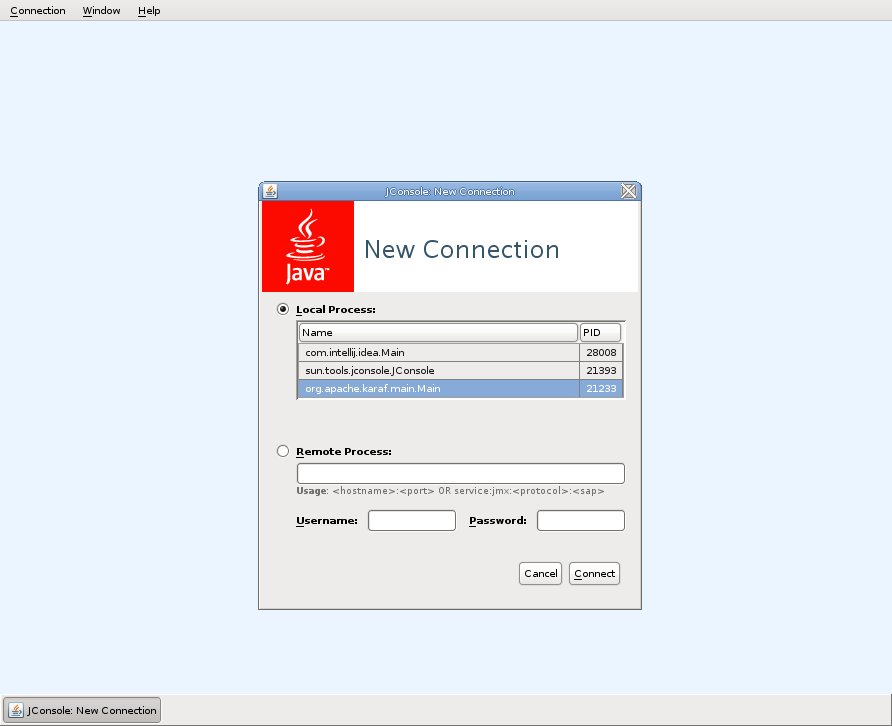Select the Remote Process radio button
The width and height of the screenshot is (892, 726).
coord(283,451)
